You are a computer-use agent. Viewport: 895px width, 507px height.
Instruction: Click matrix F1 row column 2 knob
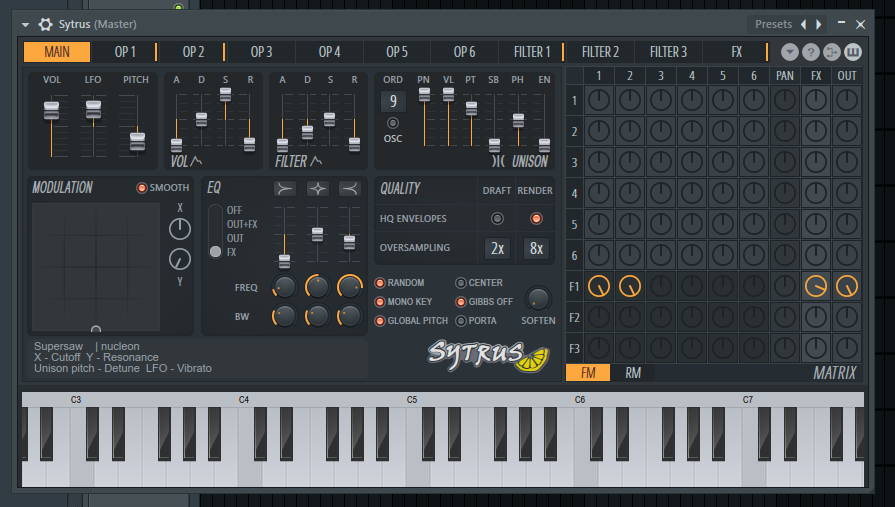click(630, 286)
